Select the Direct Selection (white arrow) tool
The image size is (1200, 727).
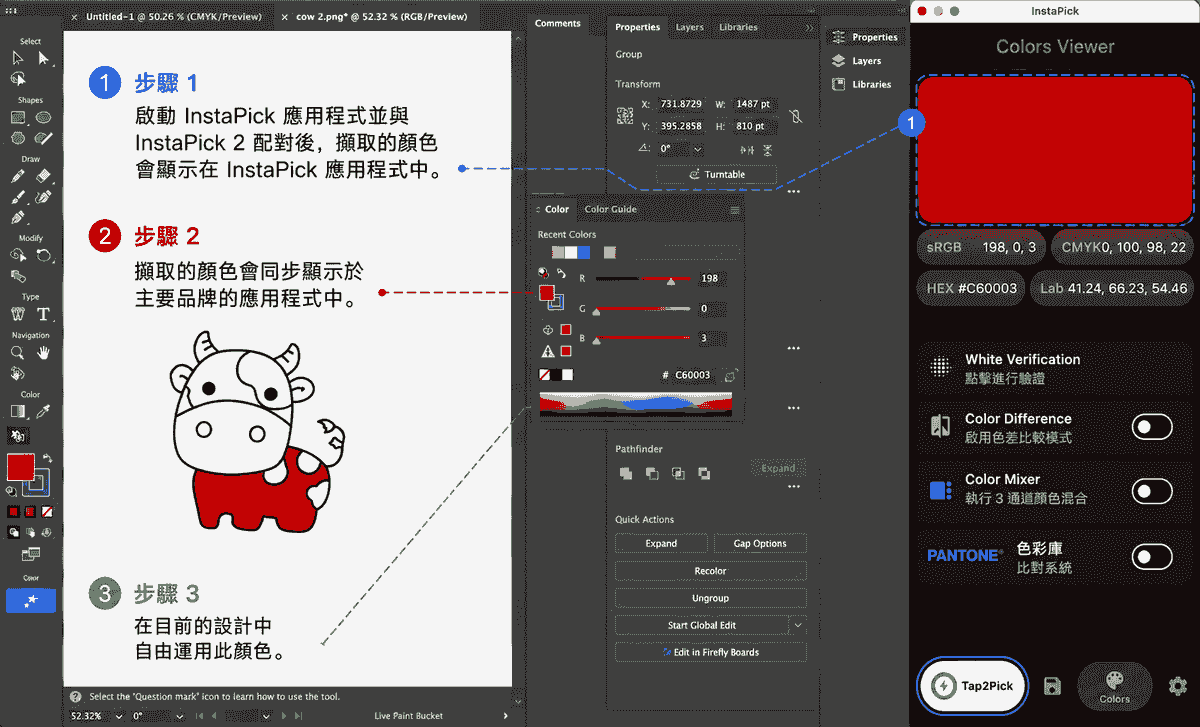click(x=44, y=58)
